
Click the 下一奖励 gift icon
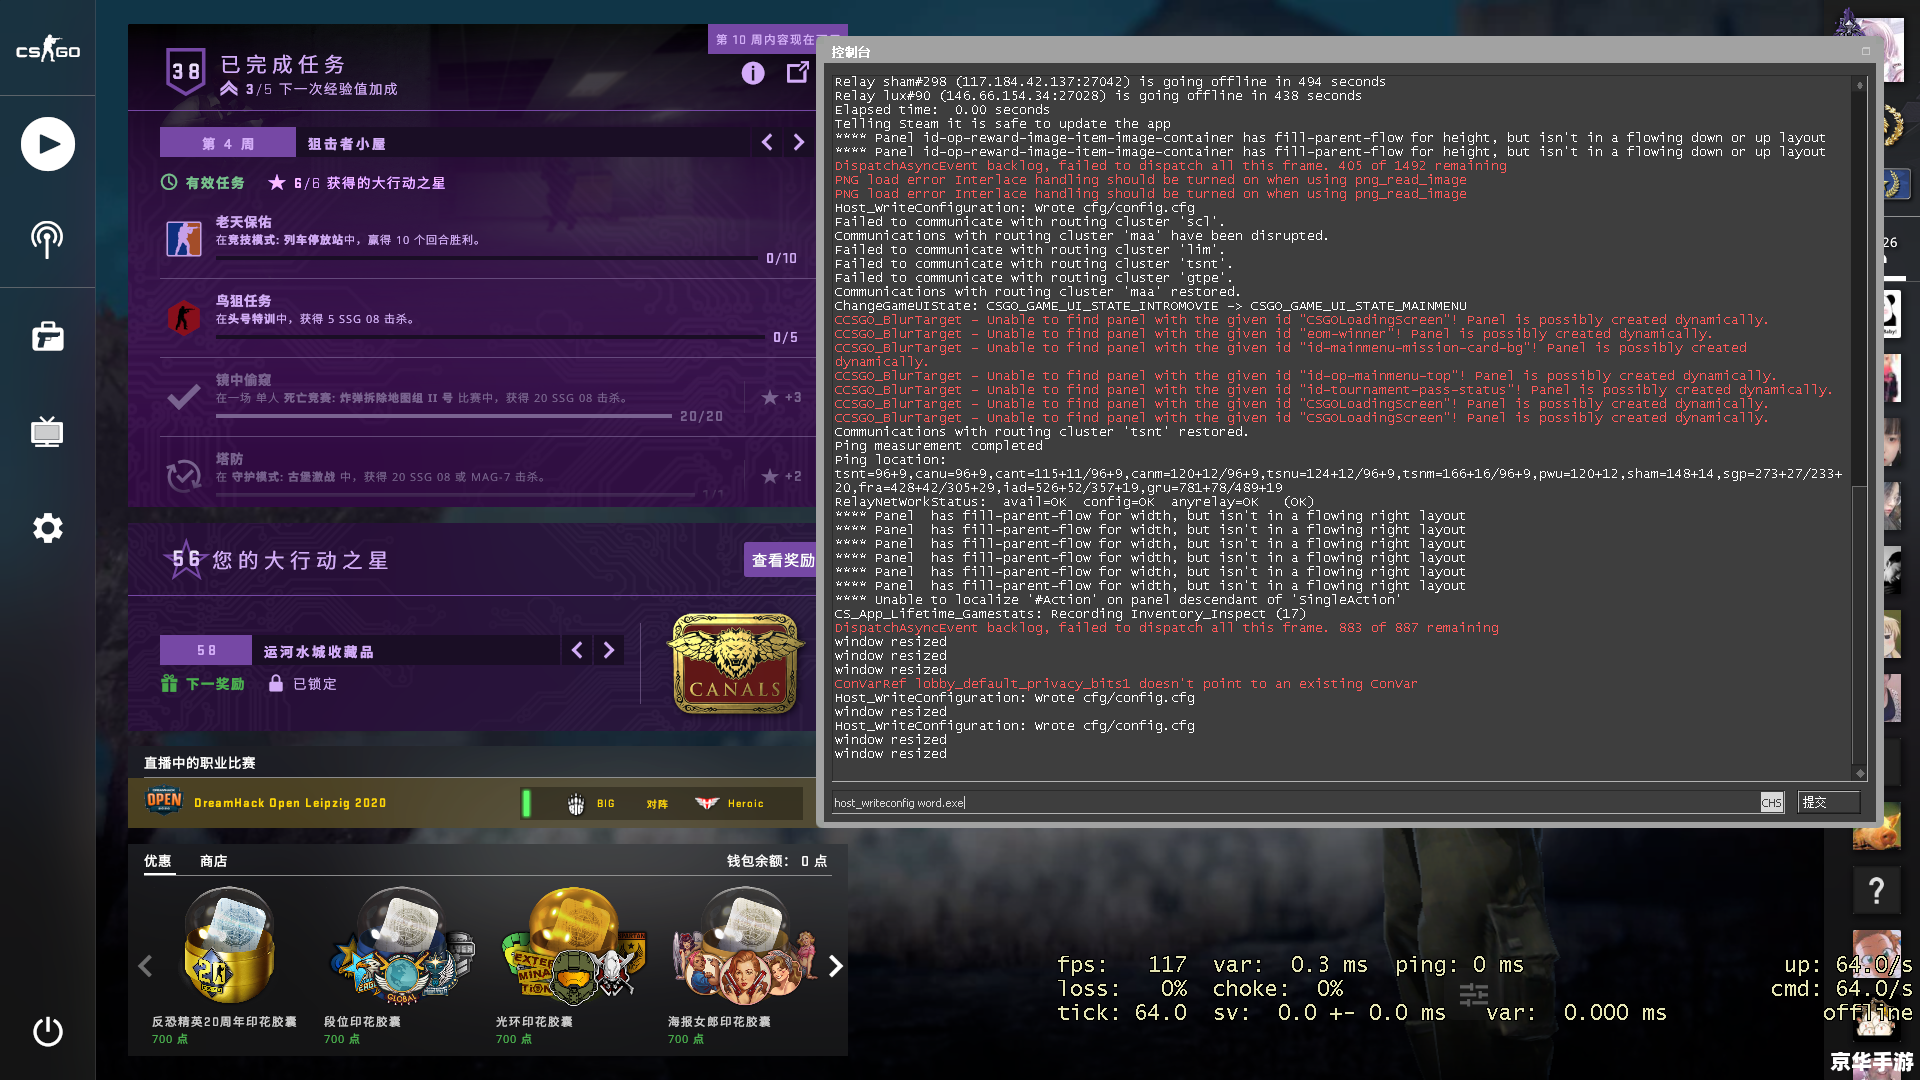pos(169,683)
